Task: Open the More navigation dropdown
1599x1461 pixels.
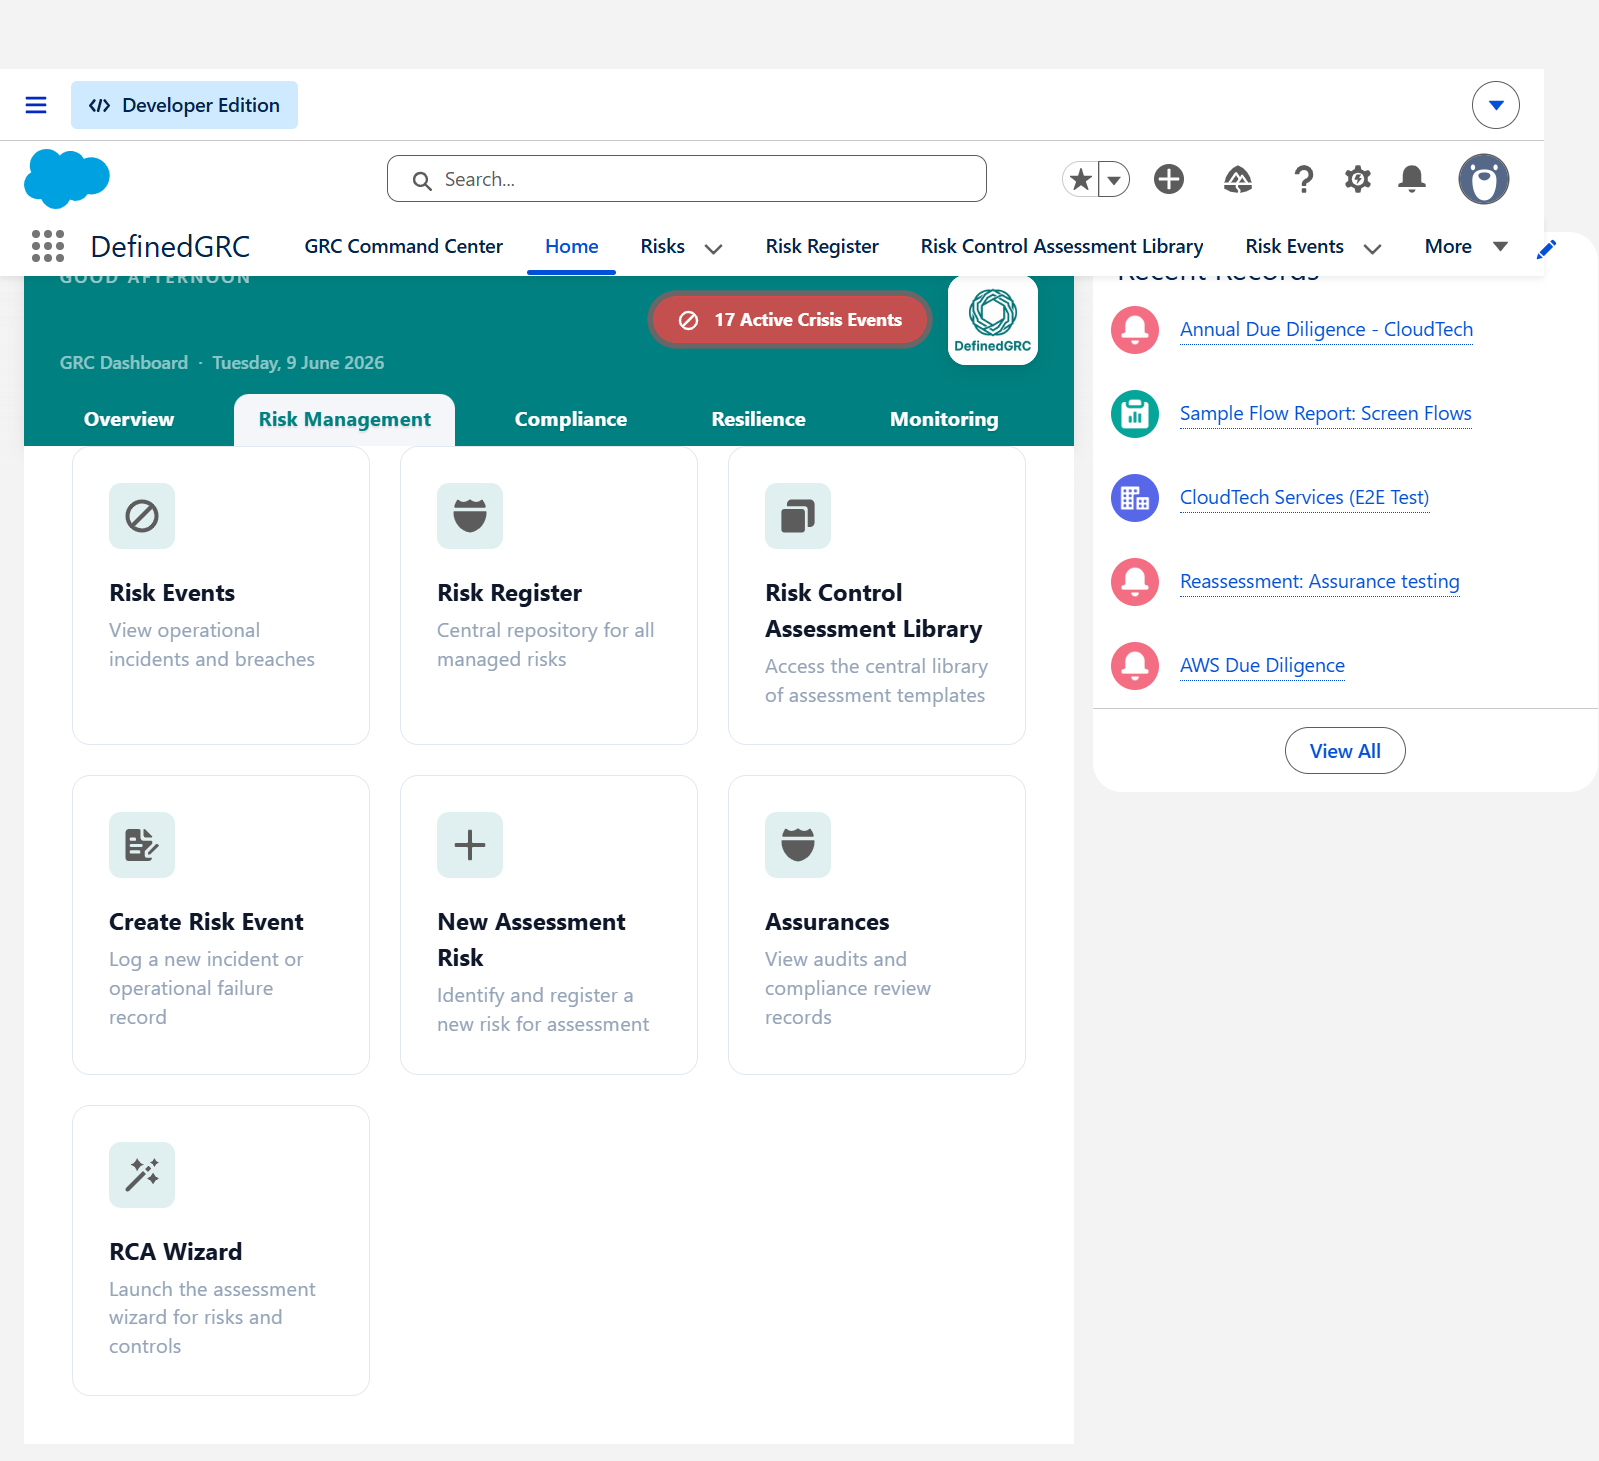Action: click(x=1466, y=246)
